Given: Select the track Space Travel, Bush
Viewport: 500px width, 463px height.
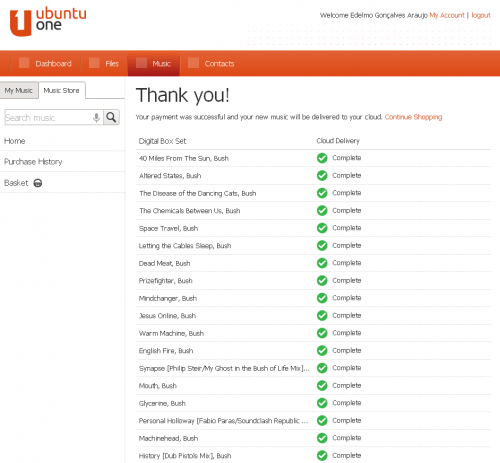Looking at the screenshot, I should tap(168, 228).
